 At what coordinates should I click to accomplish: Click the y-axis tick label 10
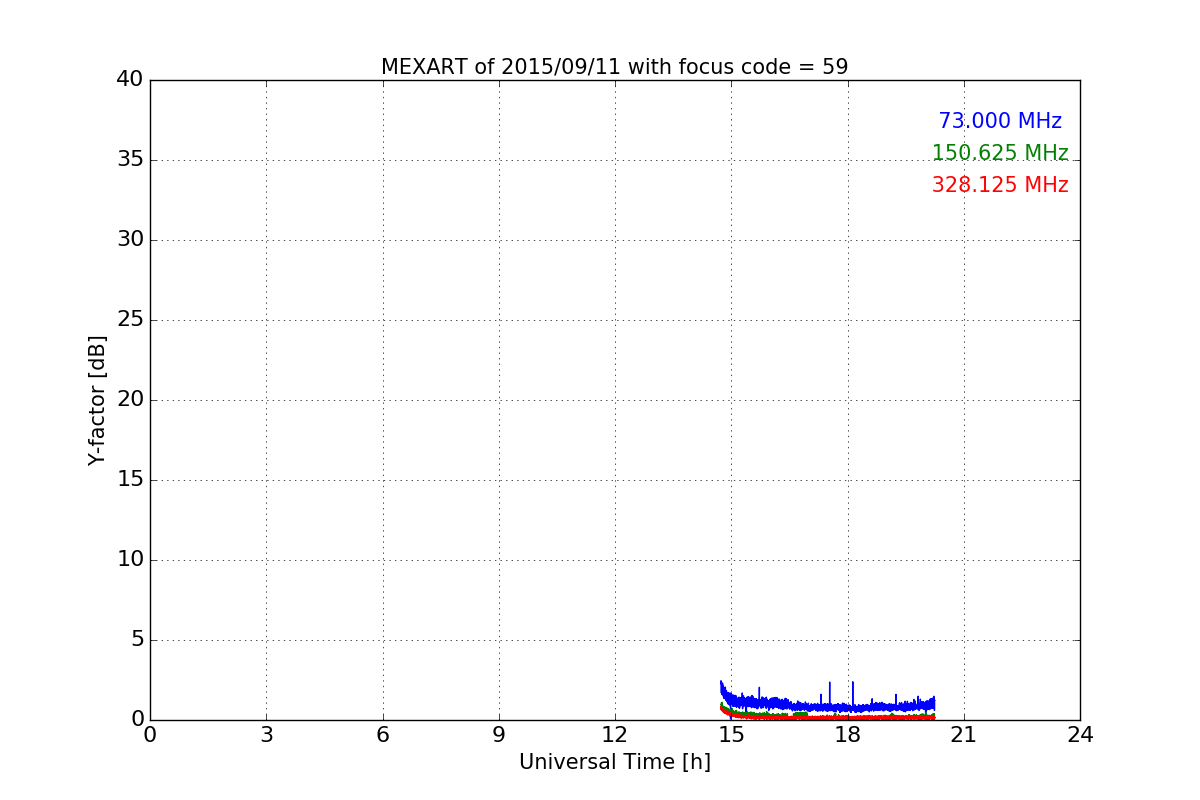pos(130,560)
